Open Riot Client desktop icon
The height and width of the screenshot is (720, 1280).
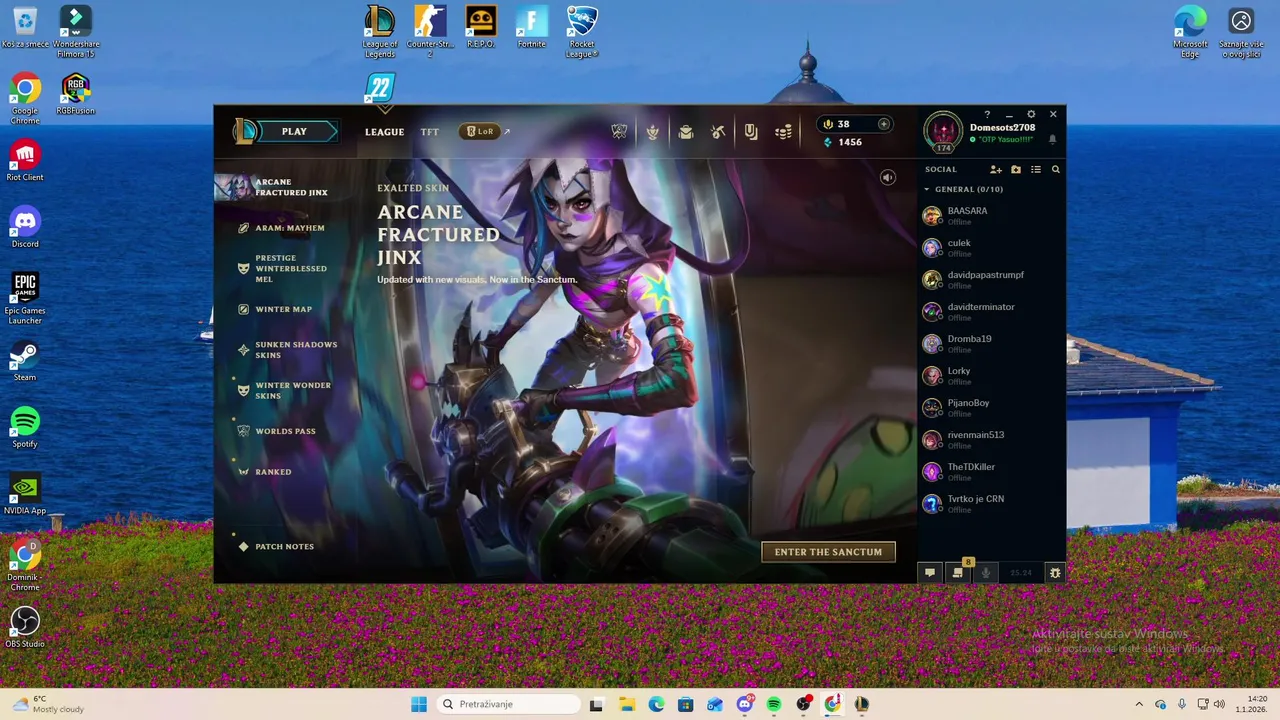(x=25, y=160)
